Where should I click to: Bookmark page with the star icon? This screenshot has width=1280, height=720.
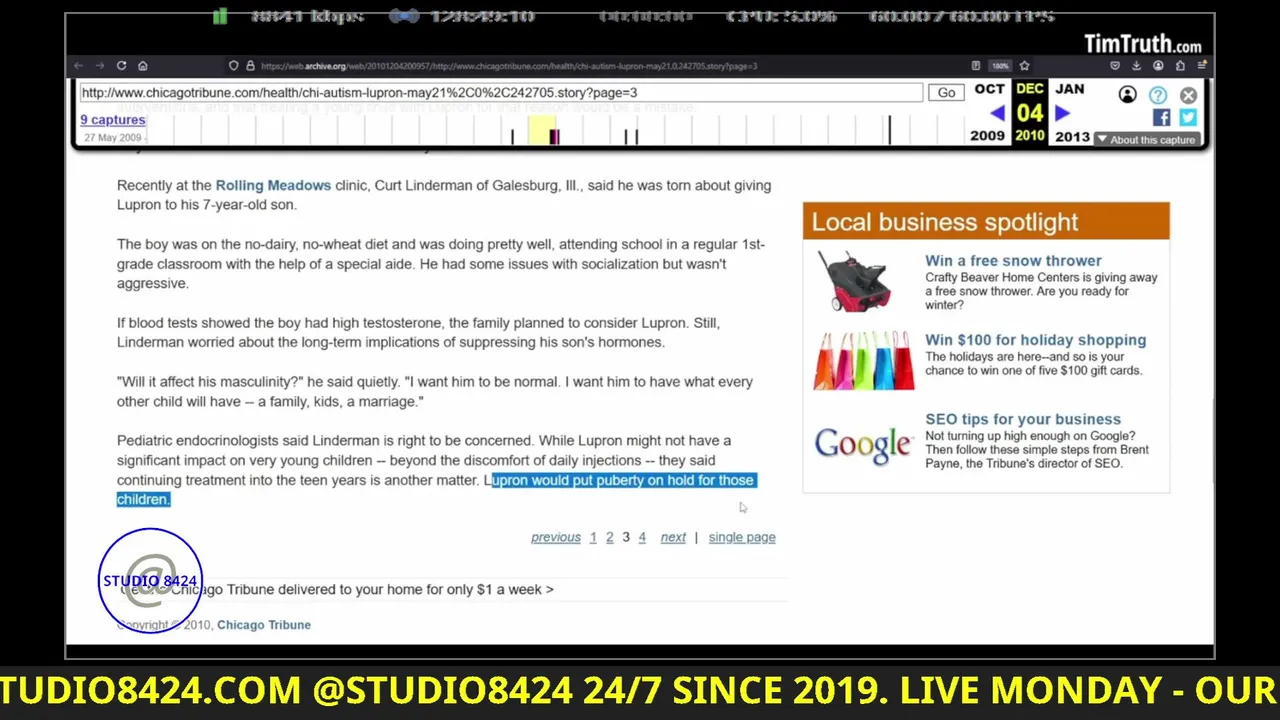click(1024, 66)
